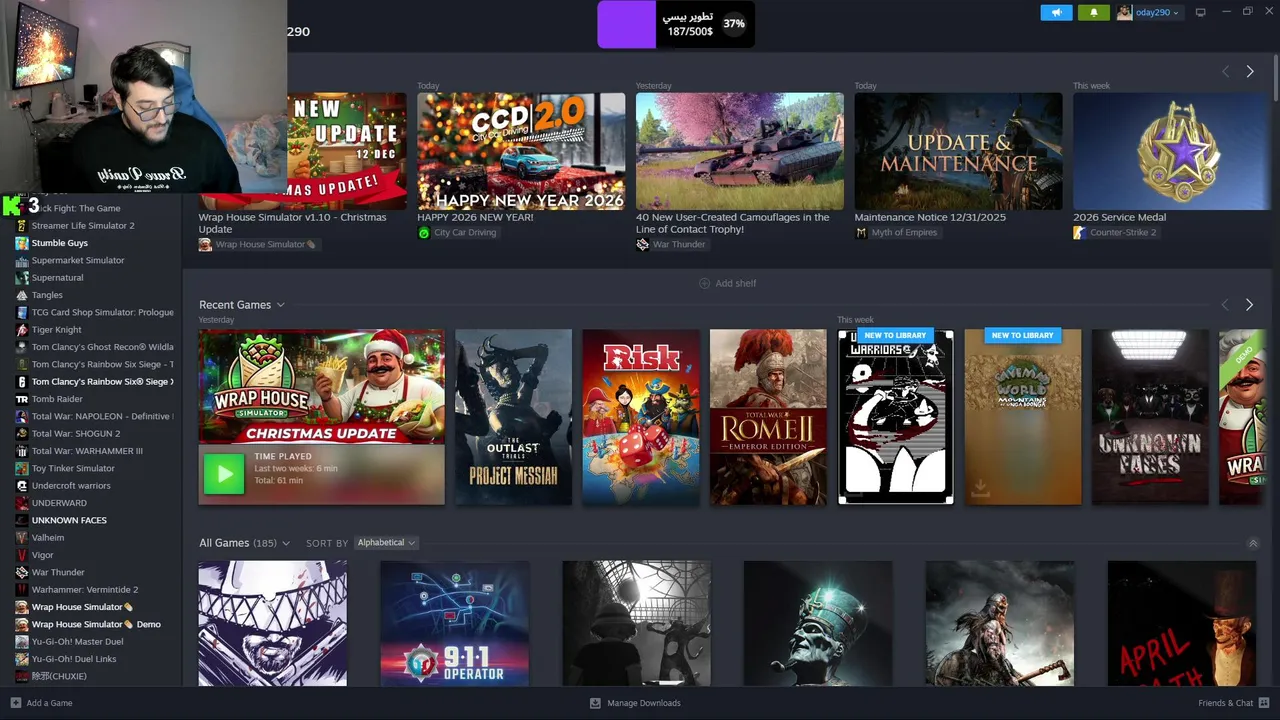Open the oday290 account dropdown arrow

[x=1176, y=13]
